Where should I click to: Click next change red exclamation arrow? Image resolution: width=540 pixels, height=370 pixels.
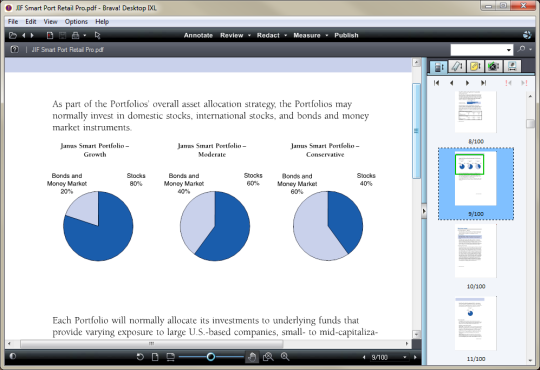point(524,83)
